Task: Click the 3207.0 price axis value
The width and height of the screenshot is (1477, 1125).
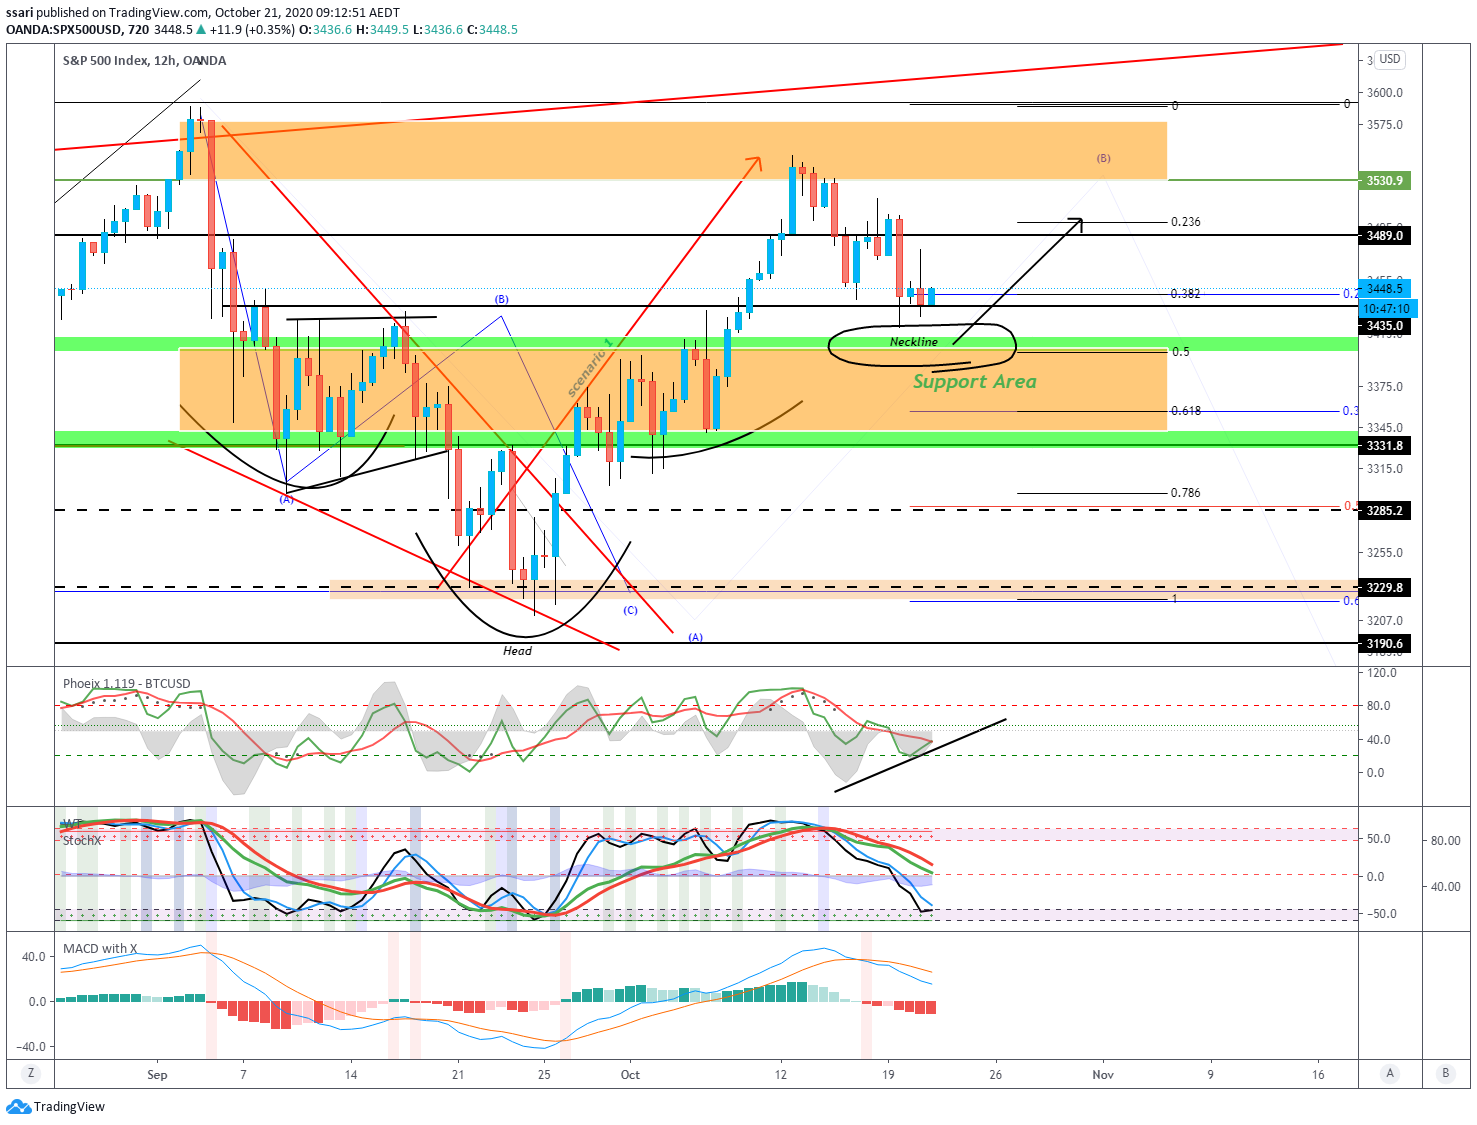Action: [x=1385, y=621]
